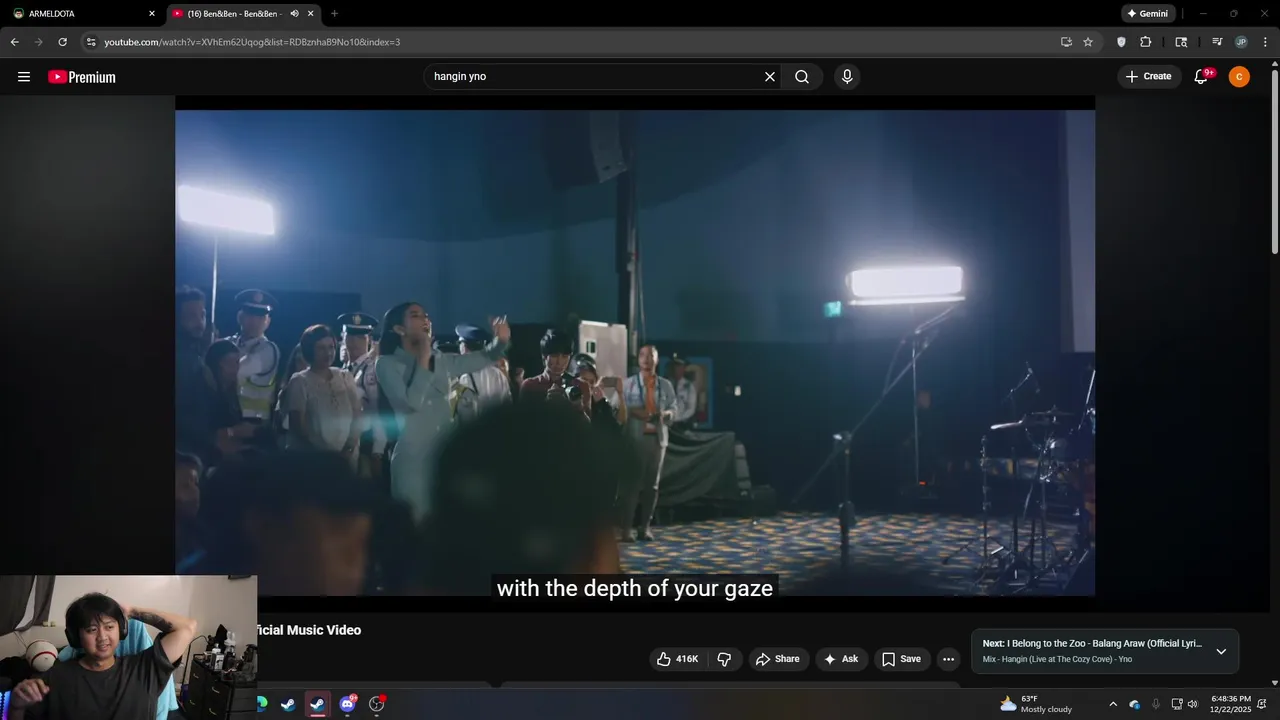Viewport: 1280px width, 720px height.
Task: Open a new browser tab
Action: (334, 14)
